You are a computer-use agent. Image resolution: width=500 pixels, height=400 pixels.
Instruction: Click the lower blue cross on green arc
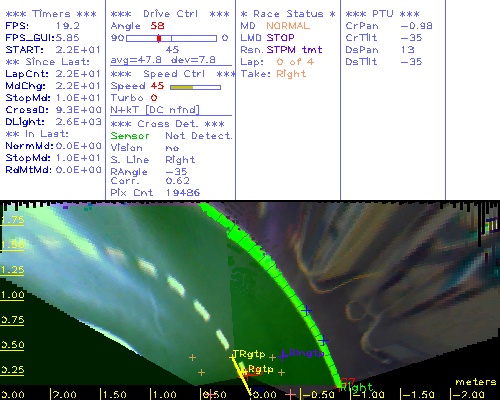pos(323,341)
